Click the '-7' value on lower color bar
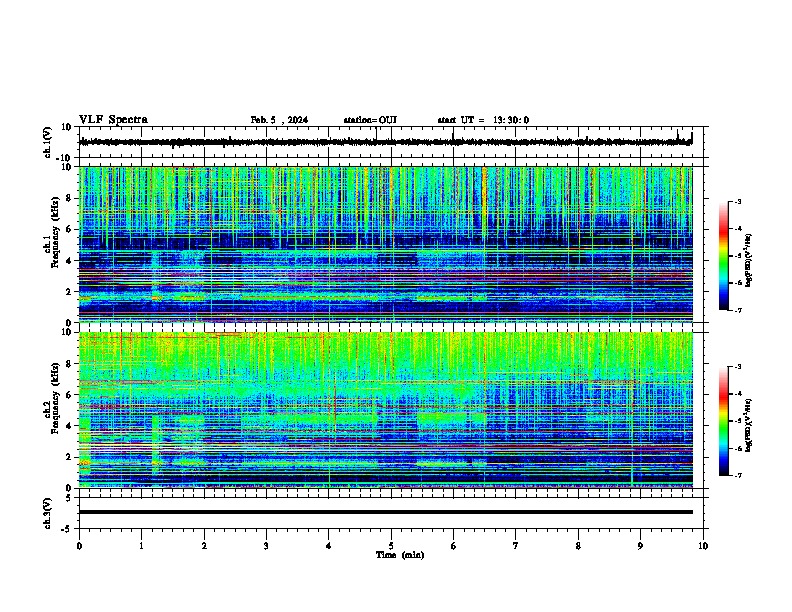 pos(737,476)
